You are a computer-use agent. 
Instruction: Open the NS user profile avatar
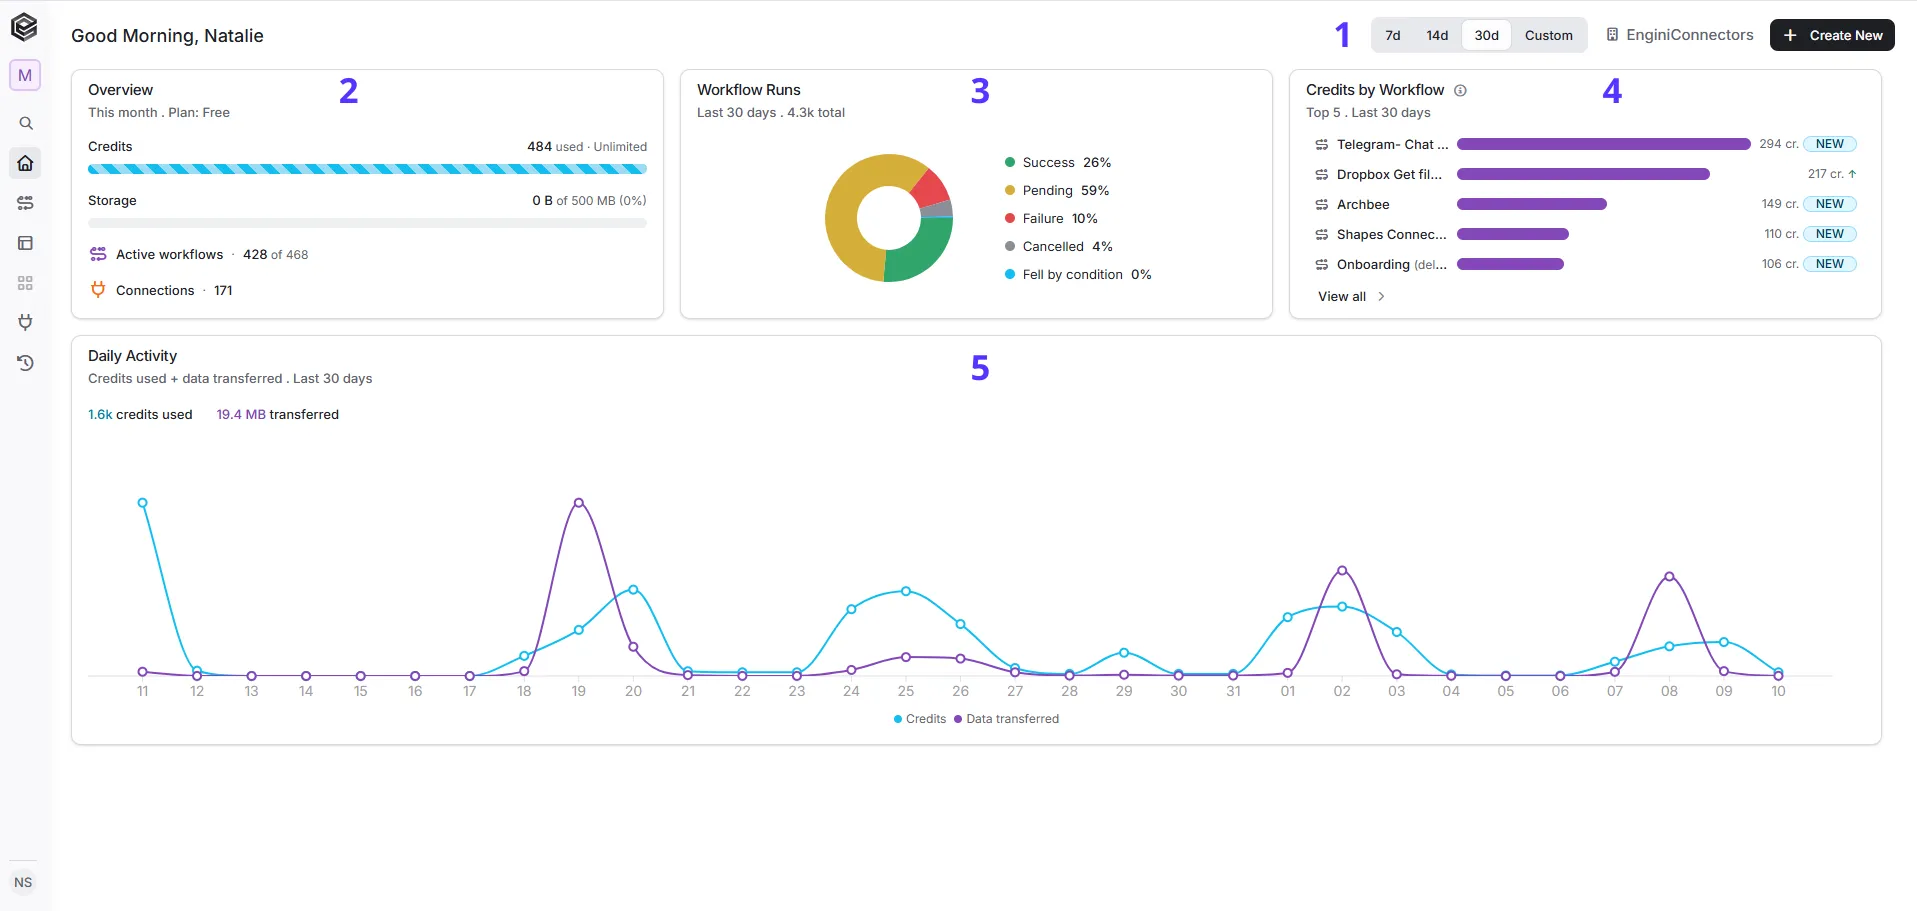click(x=23, y=882)
